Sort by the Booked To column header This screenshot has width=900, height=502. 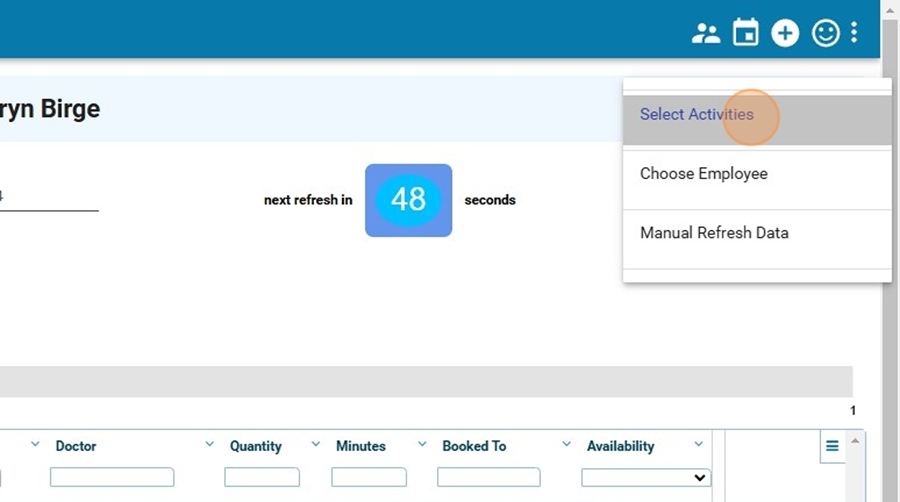(x=474, y=446)
